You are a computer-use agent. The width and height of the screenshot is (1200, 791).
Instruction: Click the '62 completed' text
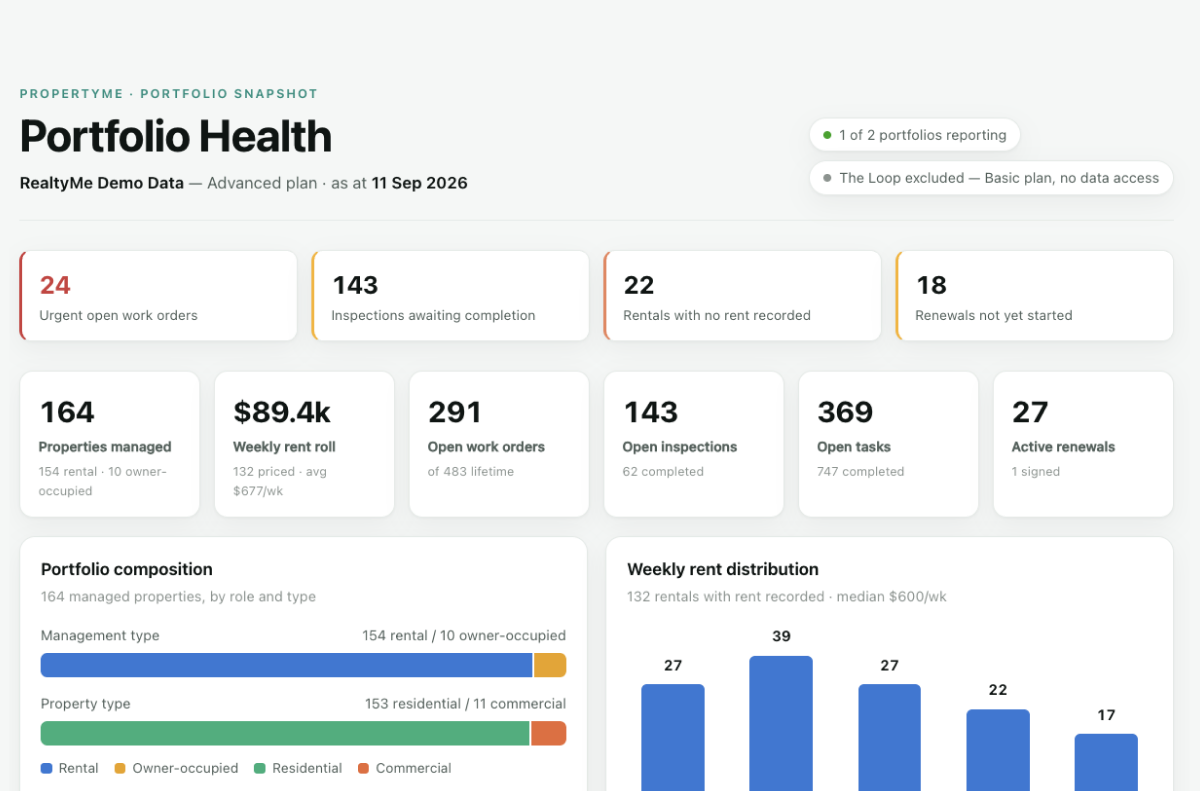663,472
